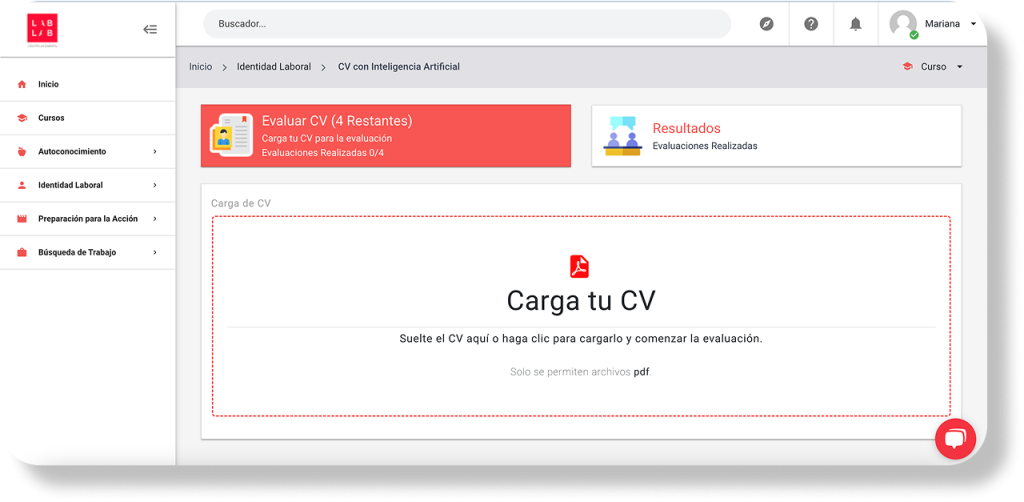The image size is (1024, 502).
Task: Open notifications bell icon
Action: coord(855,24)
